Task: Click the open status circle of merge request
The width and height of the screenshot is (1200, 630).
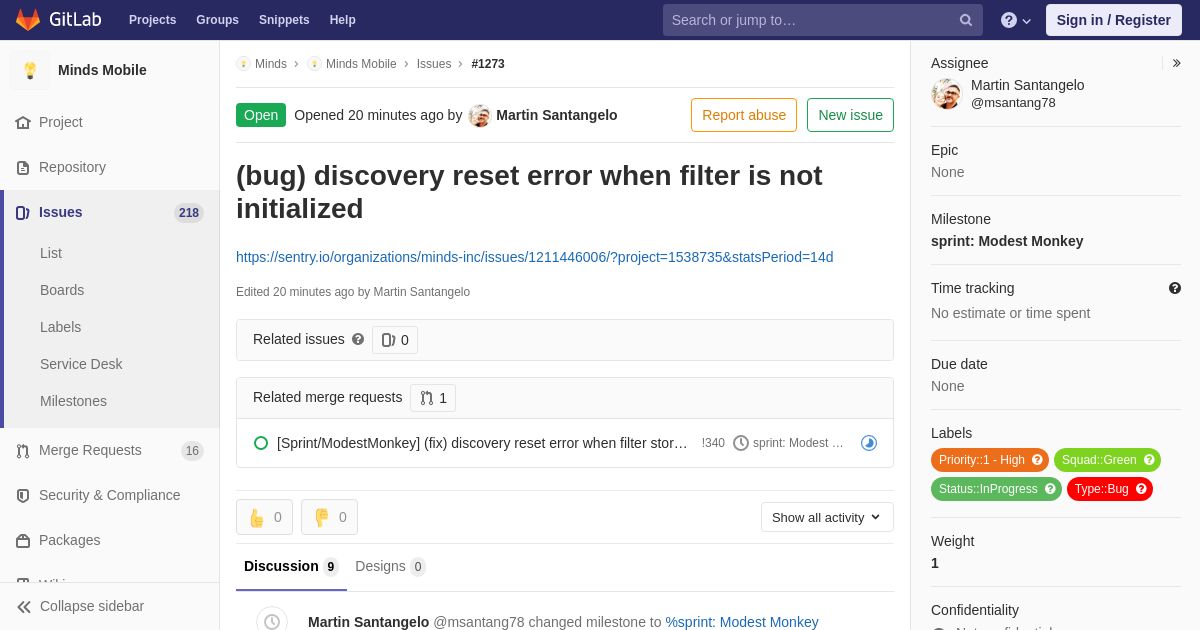Action: point(261,443)
